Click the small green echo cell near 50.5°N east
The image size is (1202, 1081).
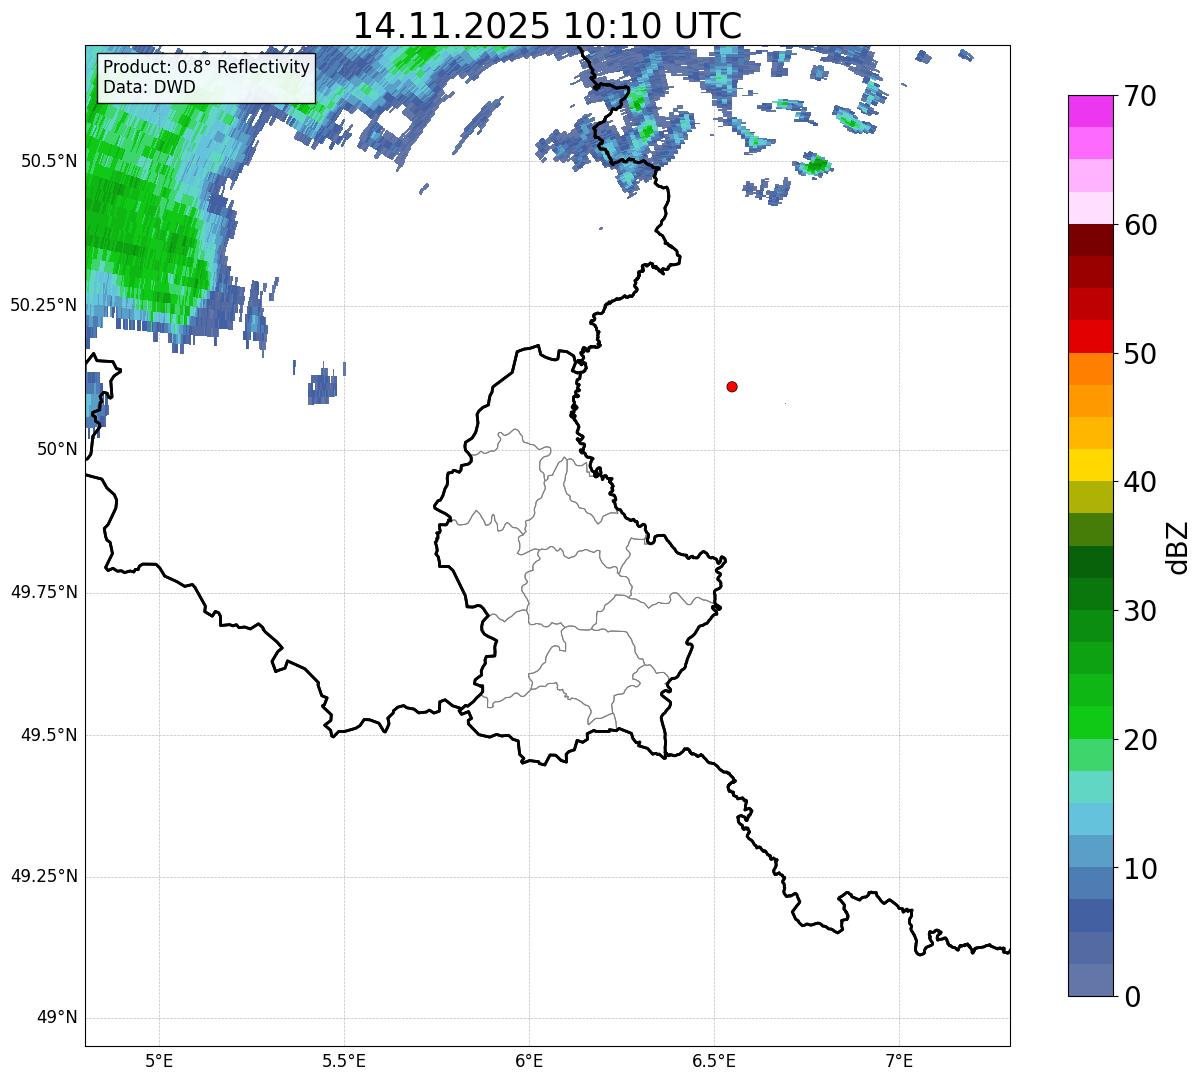(x=817, y=164)
